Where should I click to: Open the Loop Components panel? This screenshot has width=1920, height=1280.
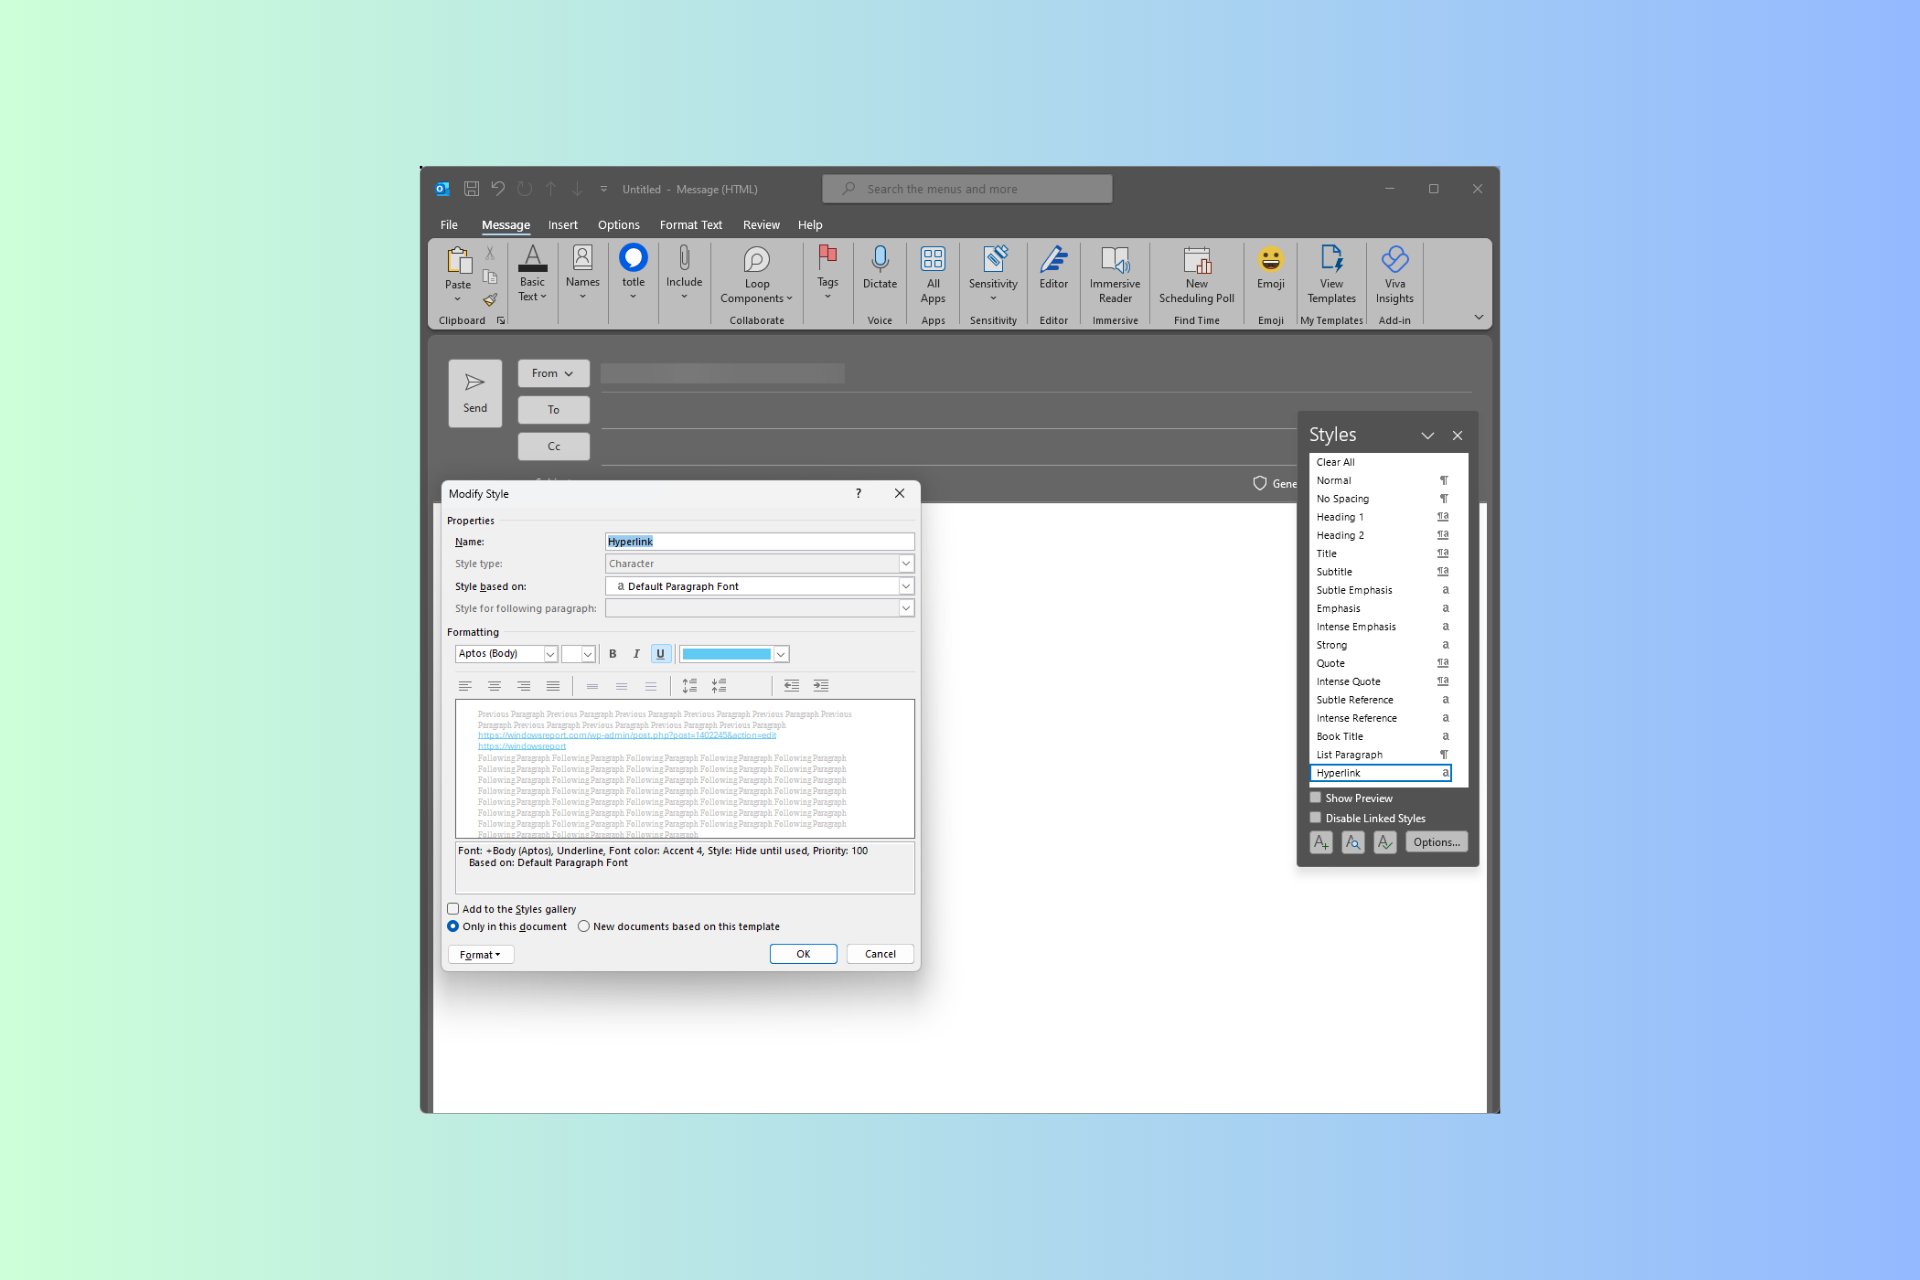757,274
